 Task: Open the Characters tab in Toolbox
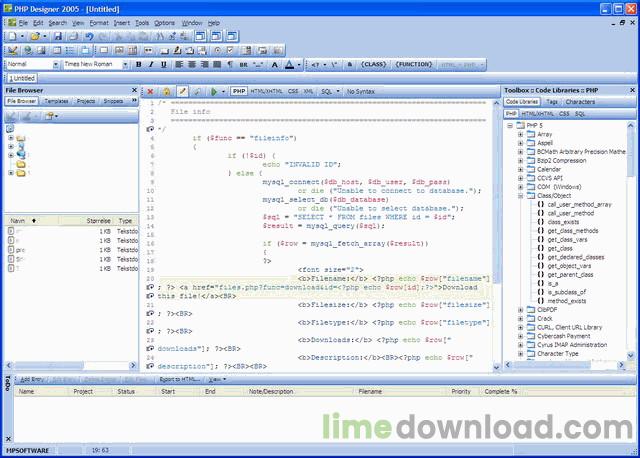(580, 102)
